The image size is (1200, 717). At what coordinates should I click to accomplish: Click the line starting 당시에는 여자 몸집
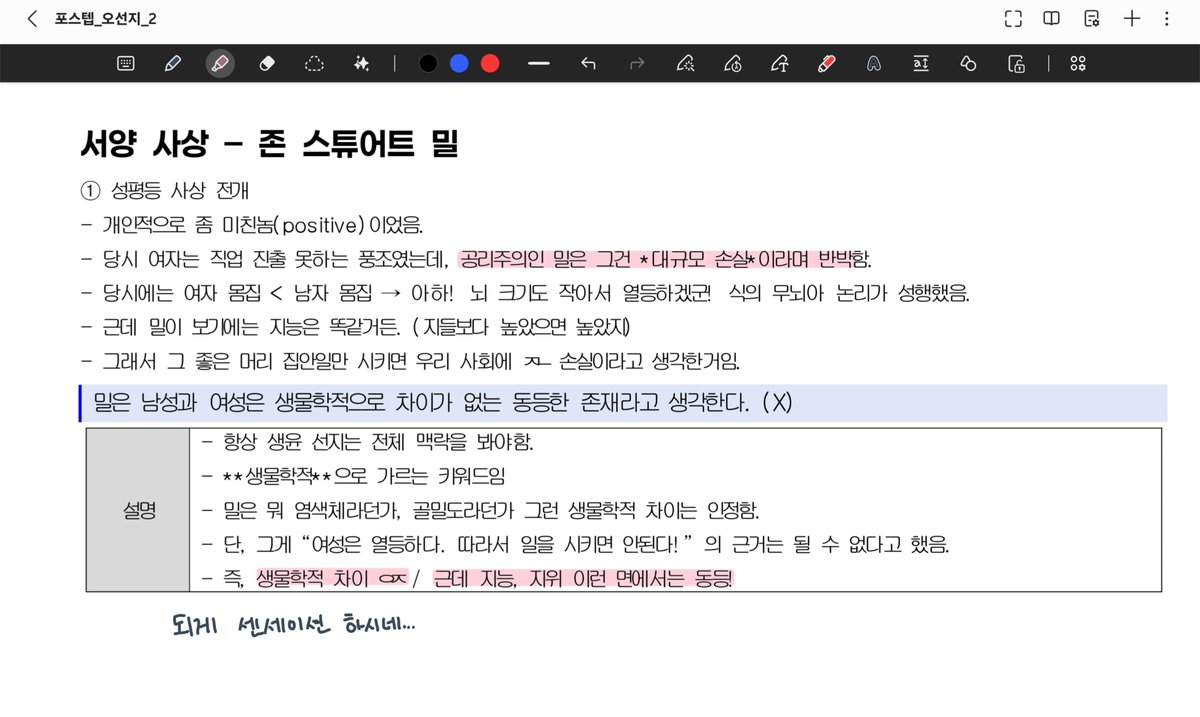[x=526, y=294]
